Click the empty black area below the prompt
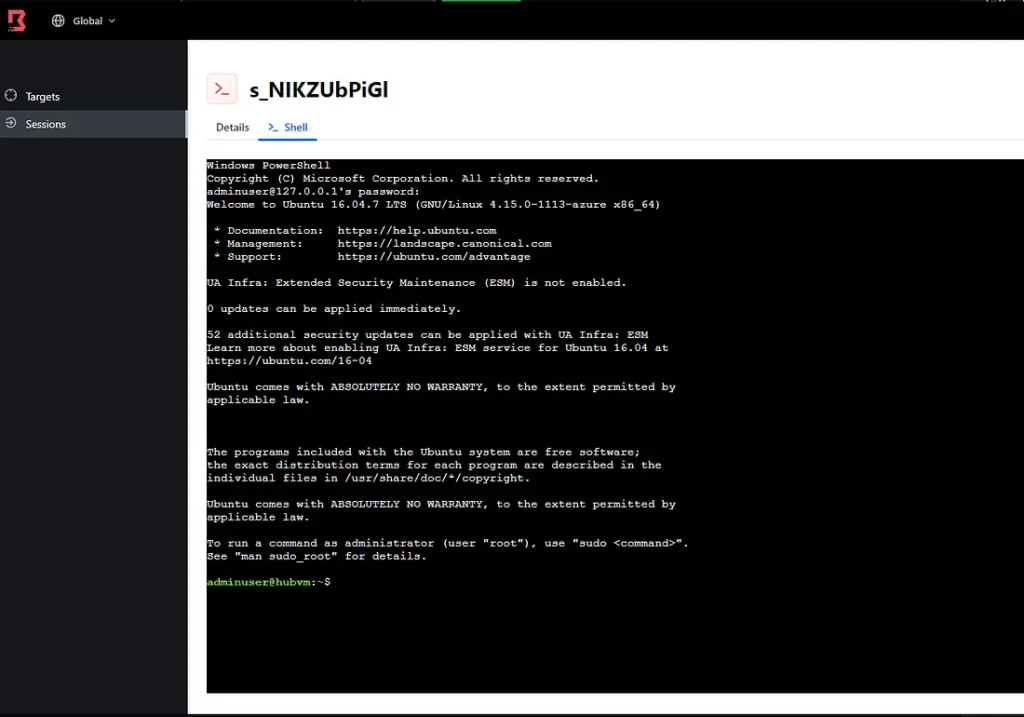This screenshot has height=717, width=1024. 600,640
